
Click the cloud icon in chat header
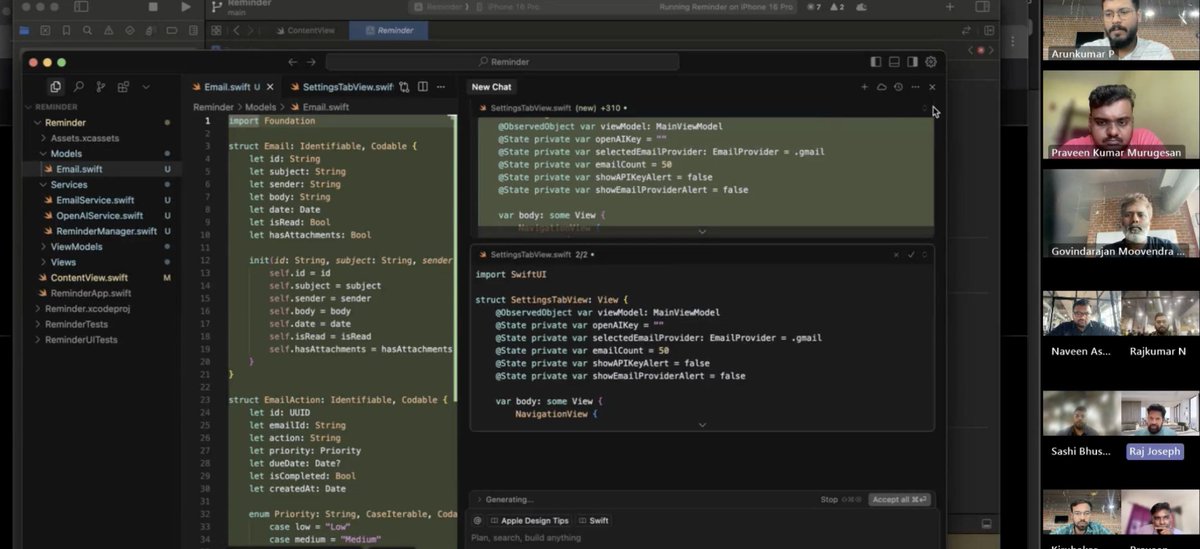coord(882,87)
